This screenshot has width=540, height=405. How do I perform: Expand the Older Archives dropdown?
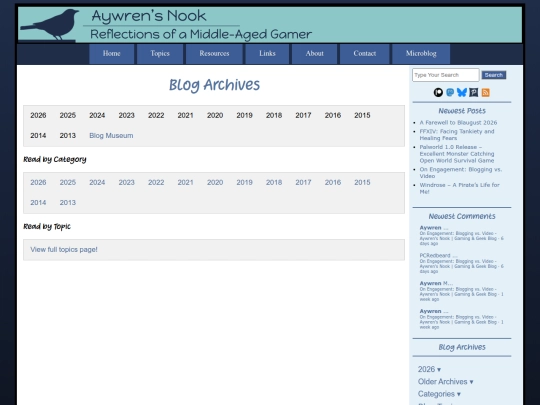[445, 382]
